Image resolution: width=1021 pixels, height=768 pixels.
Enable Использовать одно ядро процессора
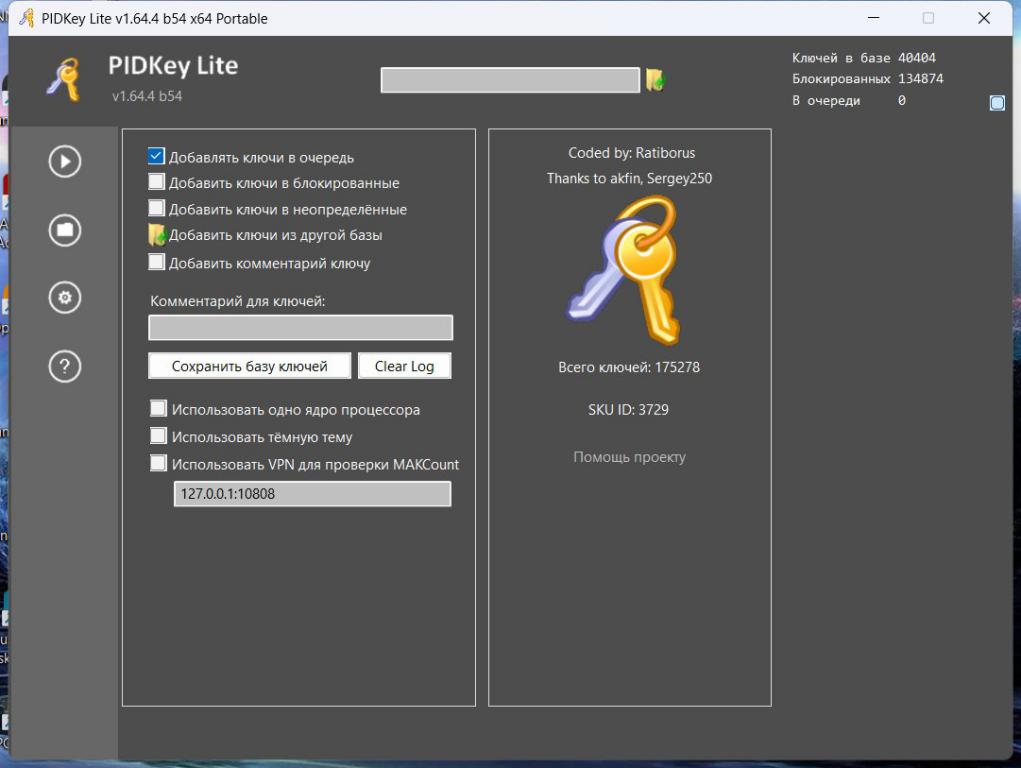click(158, 409)
